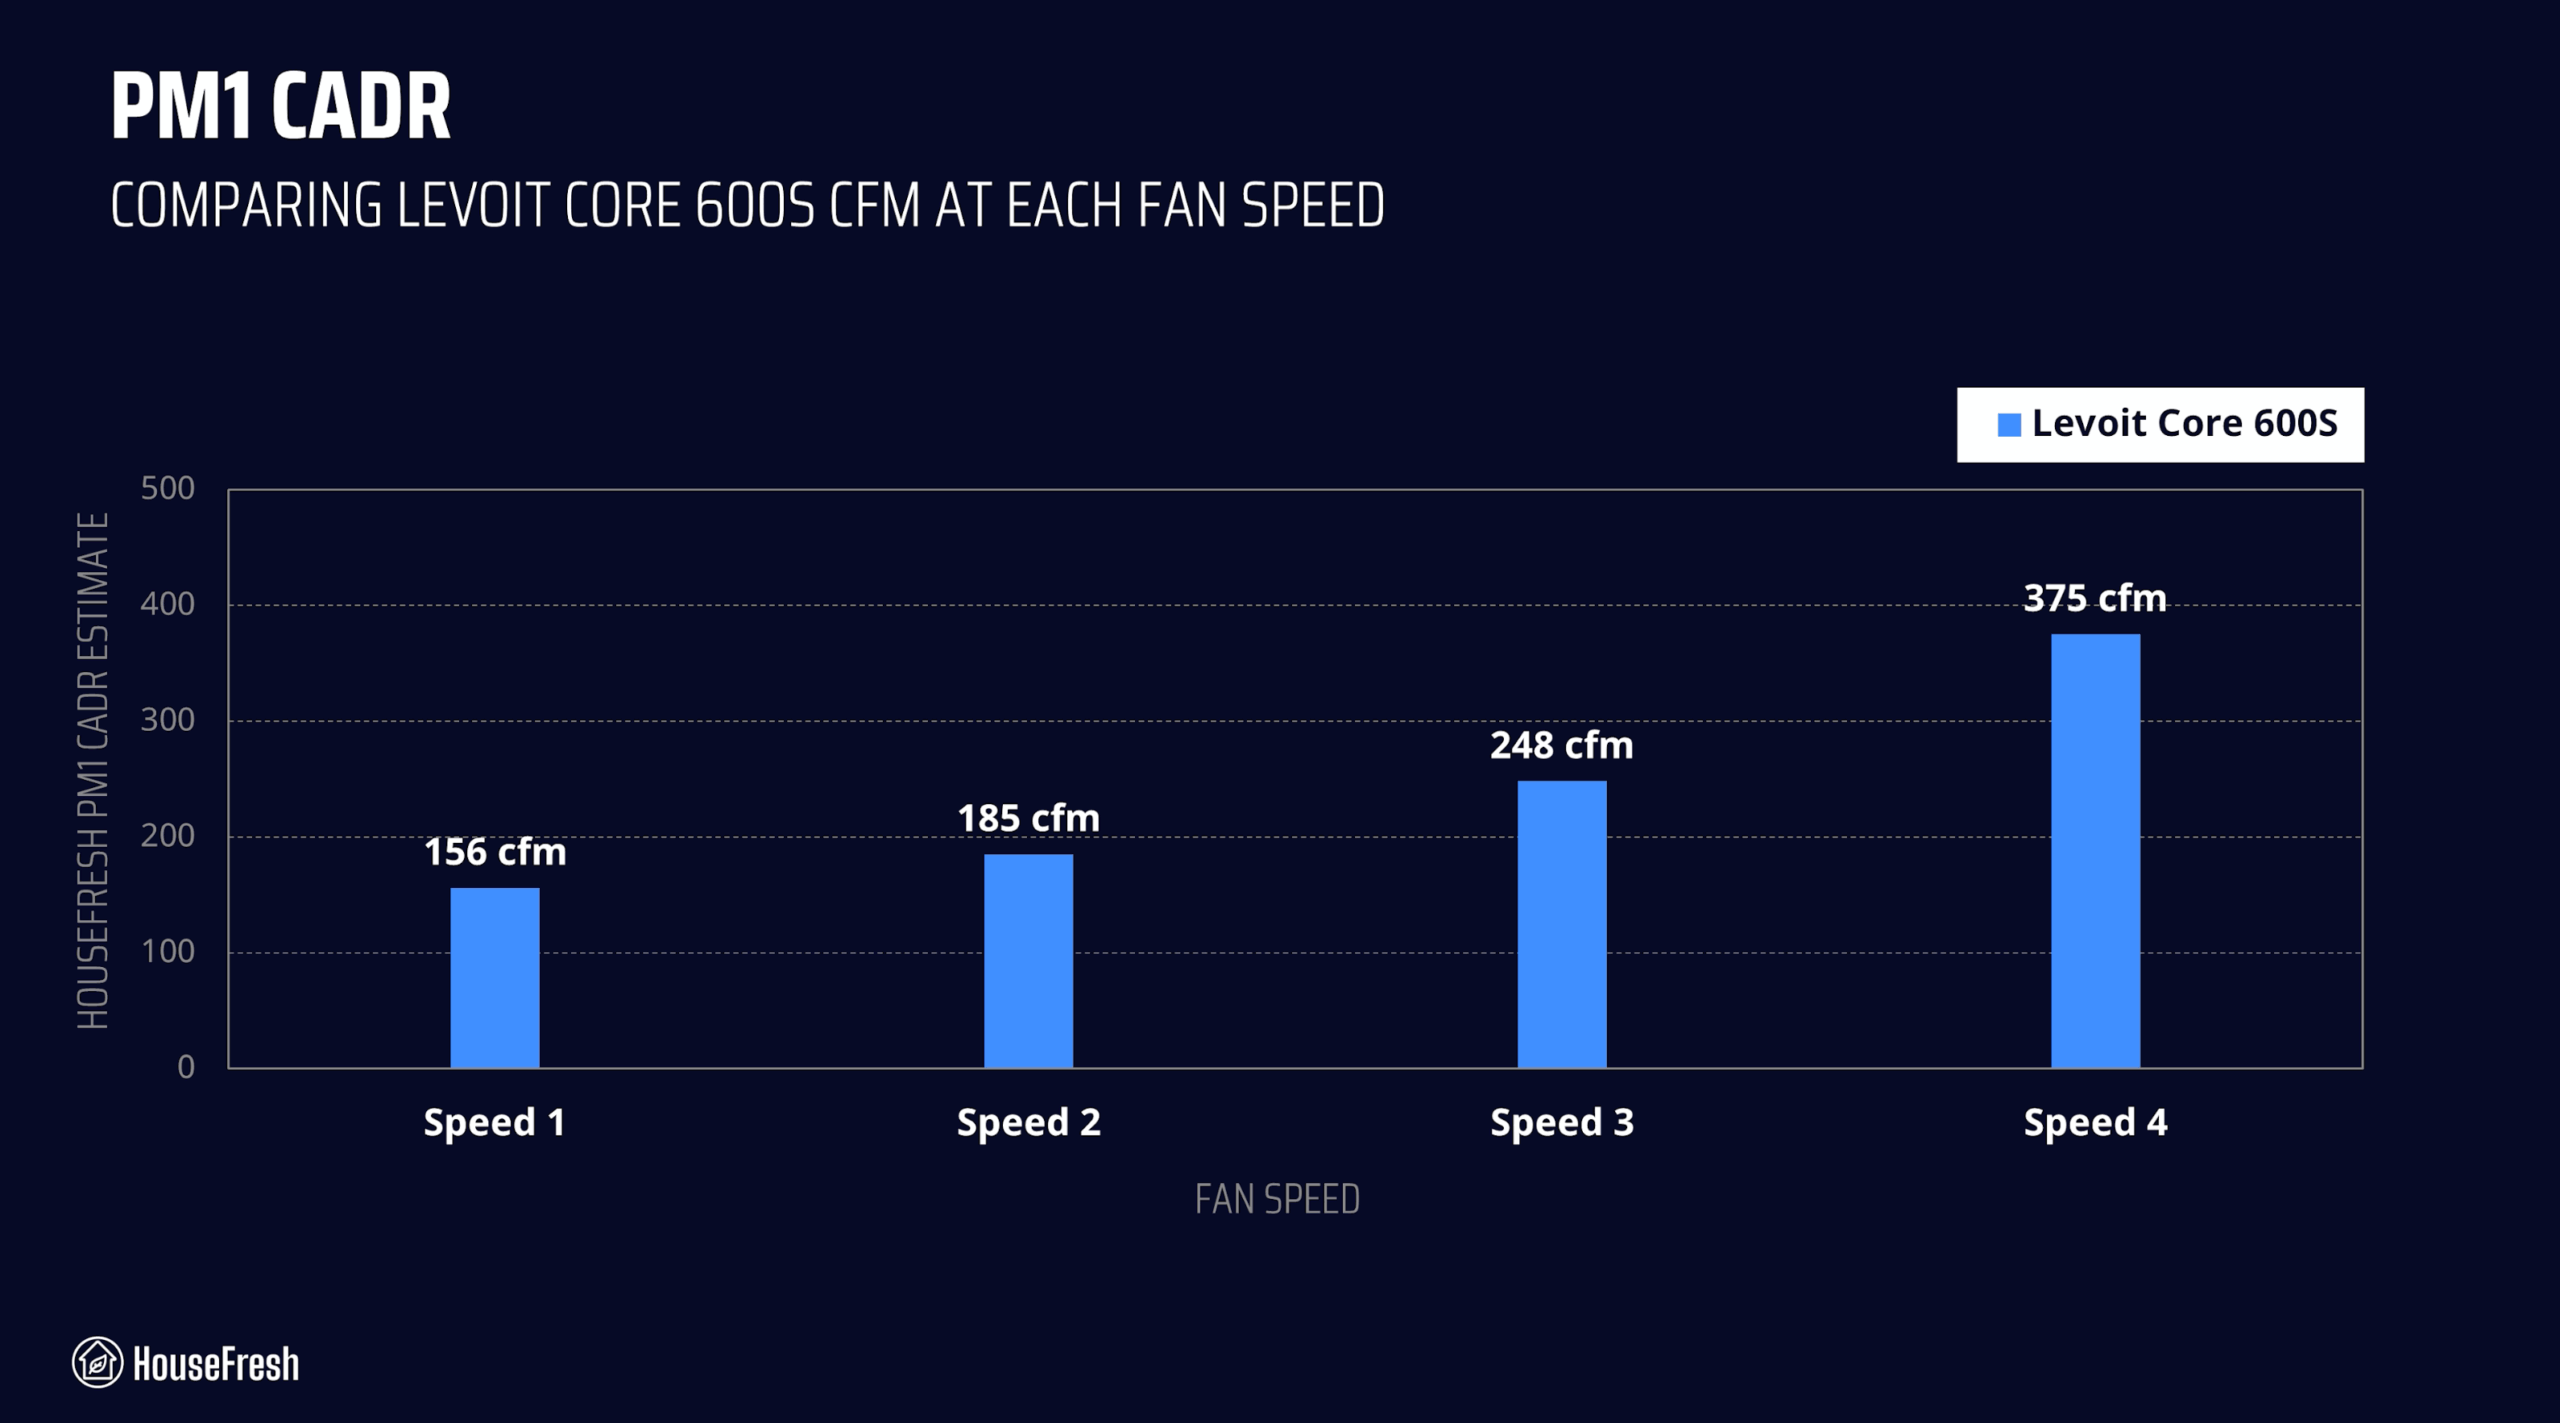Click the FAN SPEED axis title
This screenshot has width=2560, height=1423.
coord(1277,1199)
